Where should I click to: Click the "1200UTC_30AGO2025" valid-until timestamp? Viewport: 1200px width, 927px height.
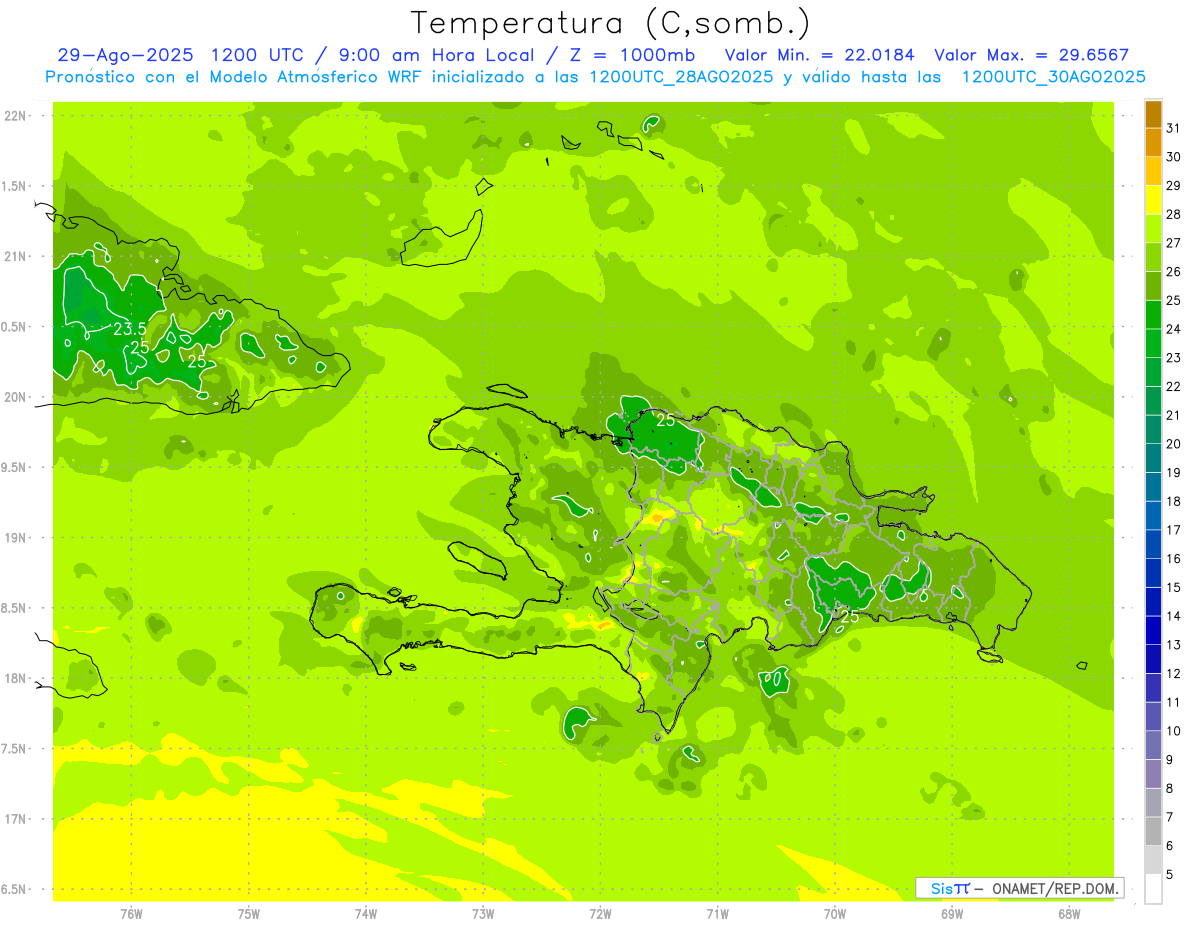[1053, 77]
